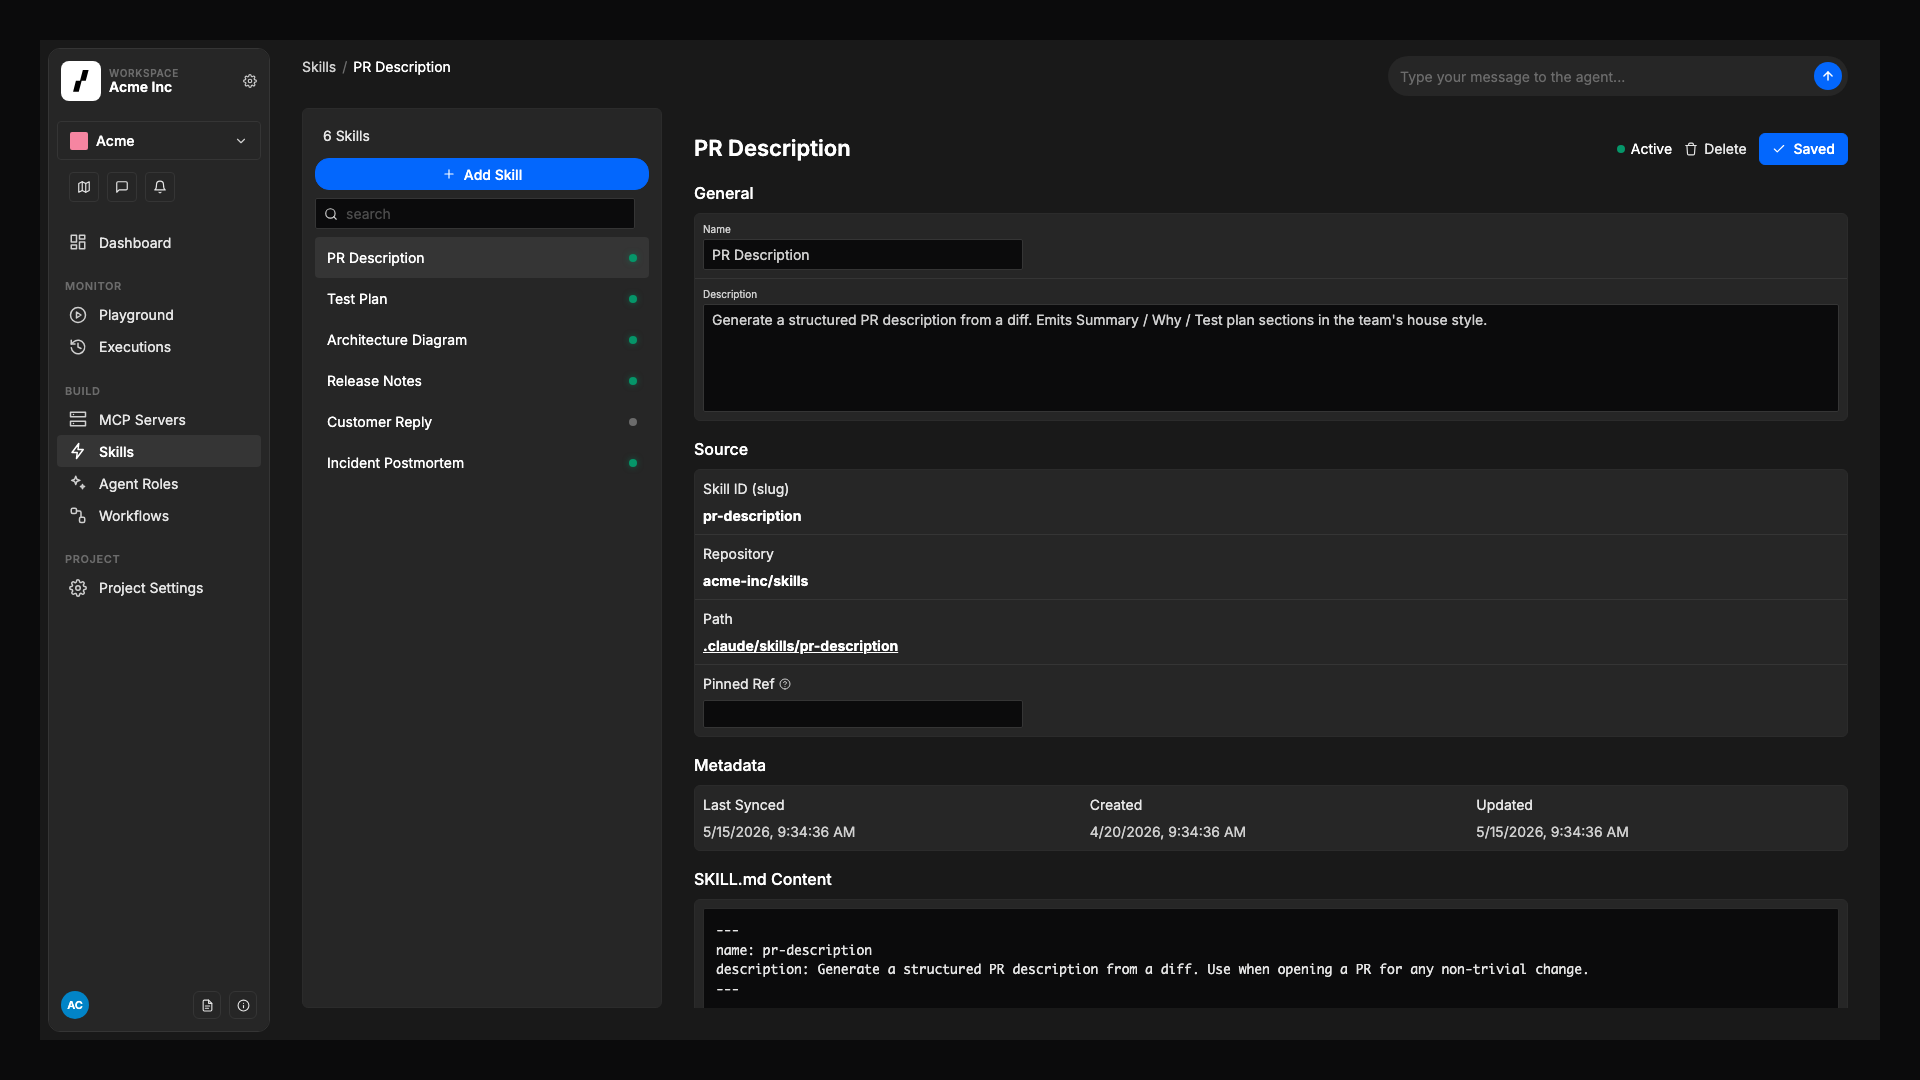Send message with blue arrow button
The width and height of the screenshot is (1920, 1080).
1827,76
